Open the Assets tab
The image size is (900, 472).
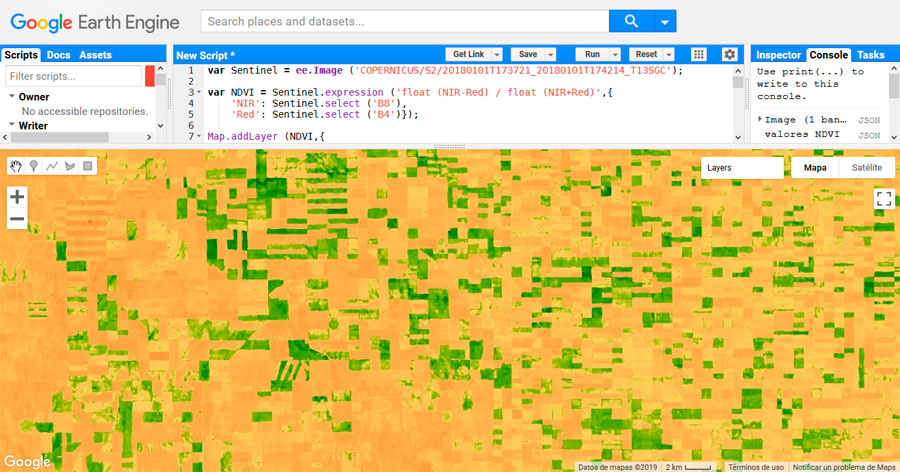(95, 55)
